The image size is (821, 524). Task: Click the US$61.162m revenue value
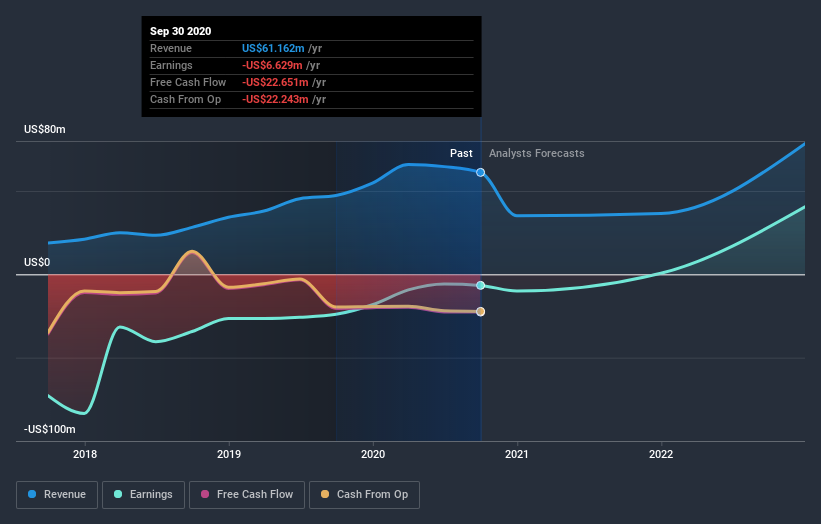[x=273, y=48]
